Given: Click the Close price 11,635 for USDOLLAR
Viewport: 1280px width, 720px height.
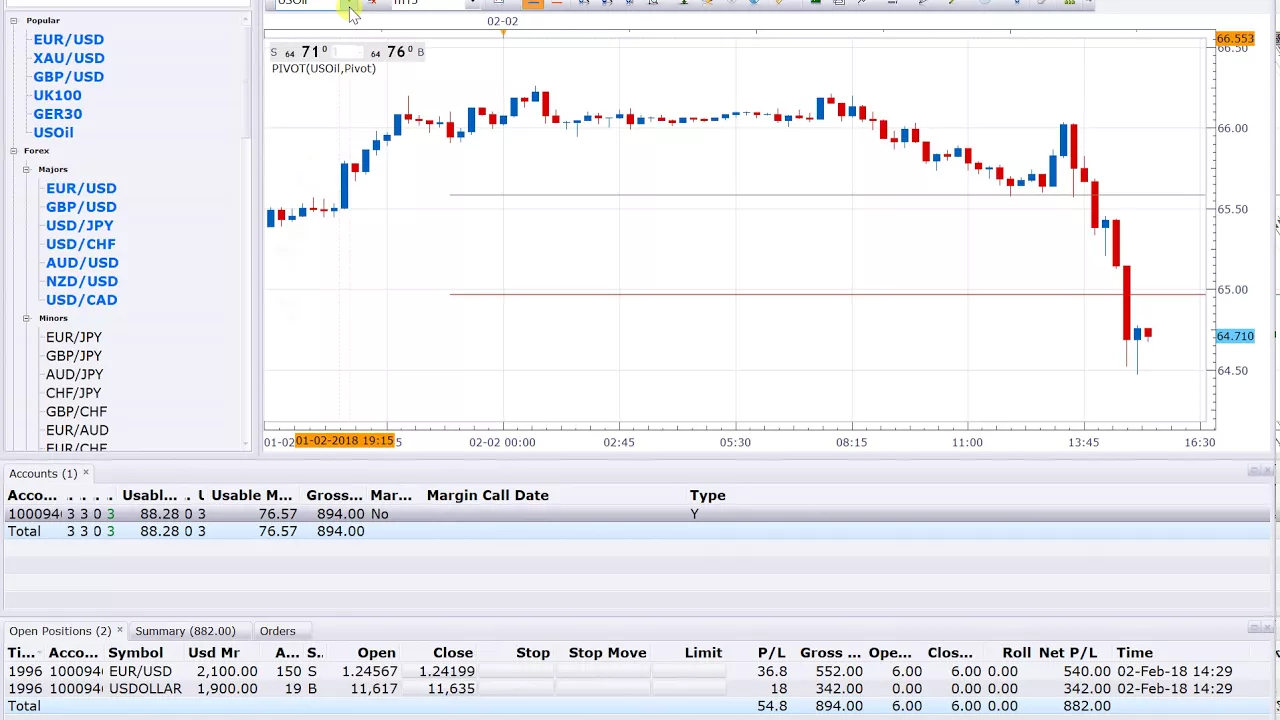Looking at the screenshot, I should (453, 689).
